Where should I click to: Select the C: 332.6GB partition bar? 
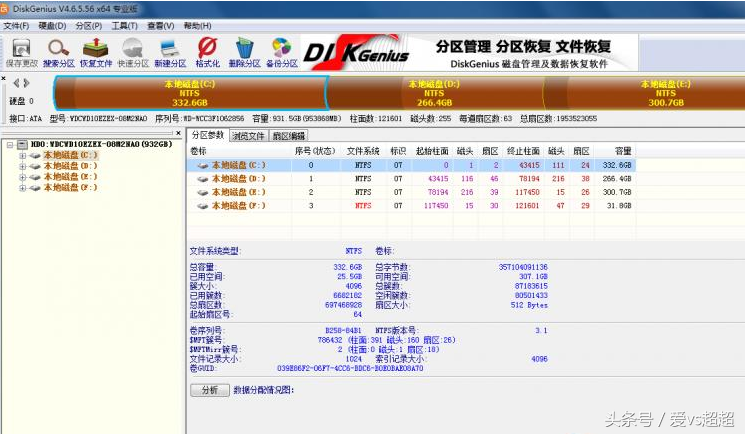(190, 93)
